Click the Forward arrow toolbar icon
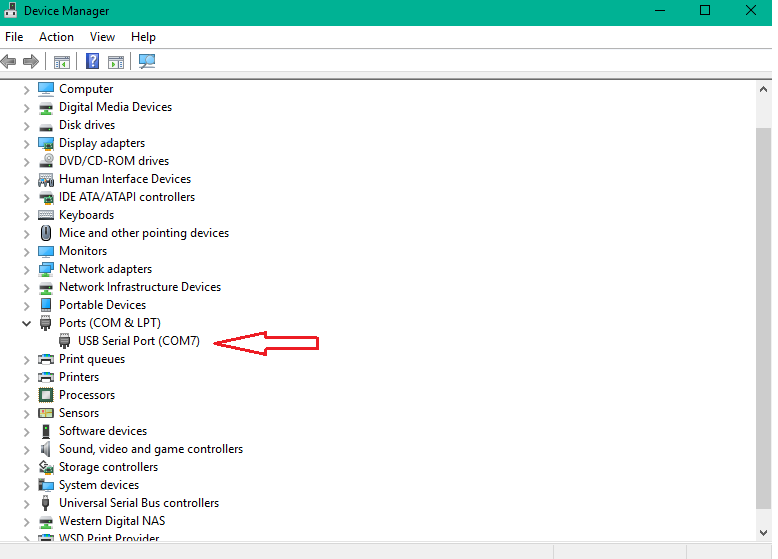Image resolution: width=778 pixels, height=559 pixels. (x=31, y=62)
